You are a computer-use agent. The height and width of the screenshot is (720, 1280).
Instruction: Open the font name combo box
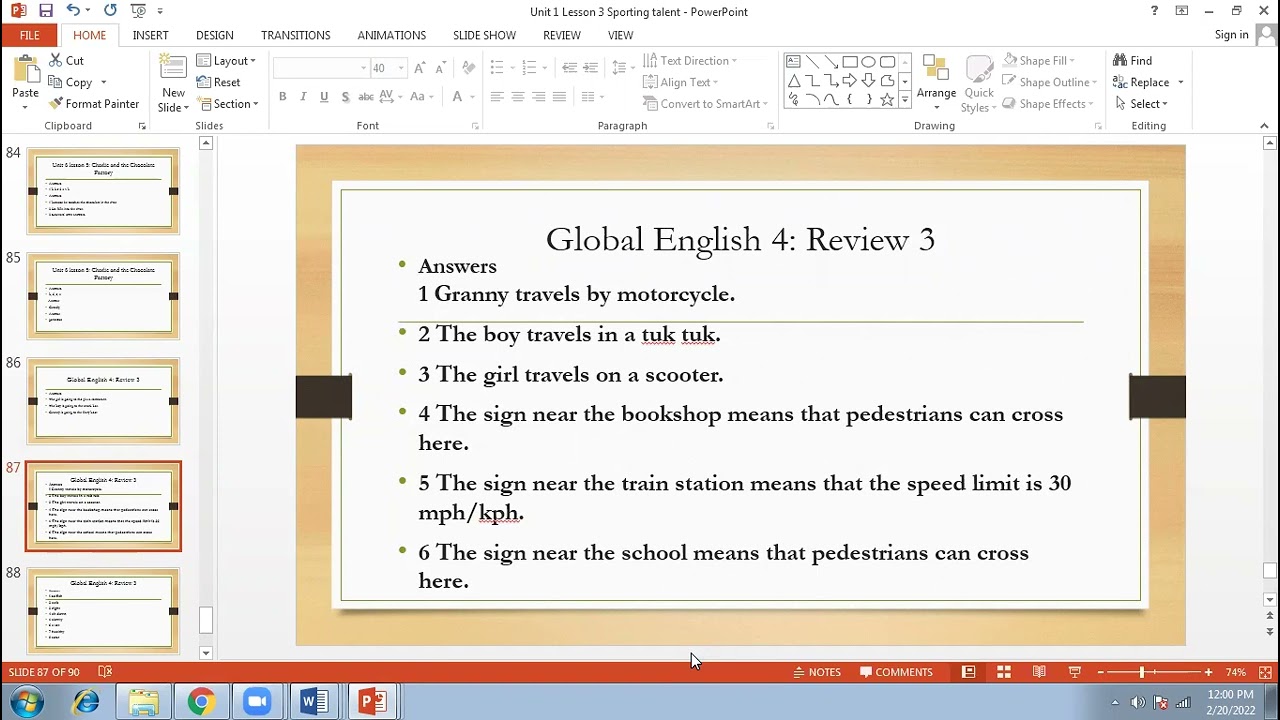click(x=321, y=68)
